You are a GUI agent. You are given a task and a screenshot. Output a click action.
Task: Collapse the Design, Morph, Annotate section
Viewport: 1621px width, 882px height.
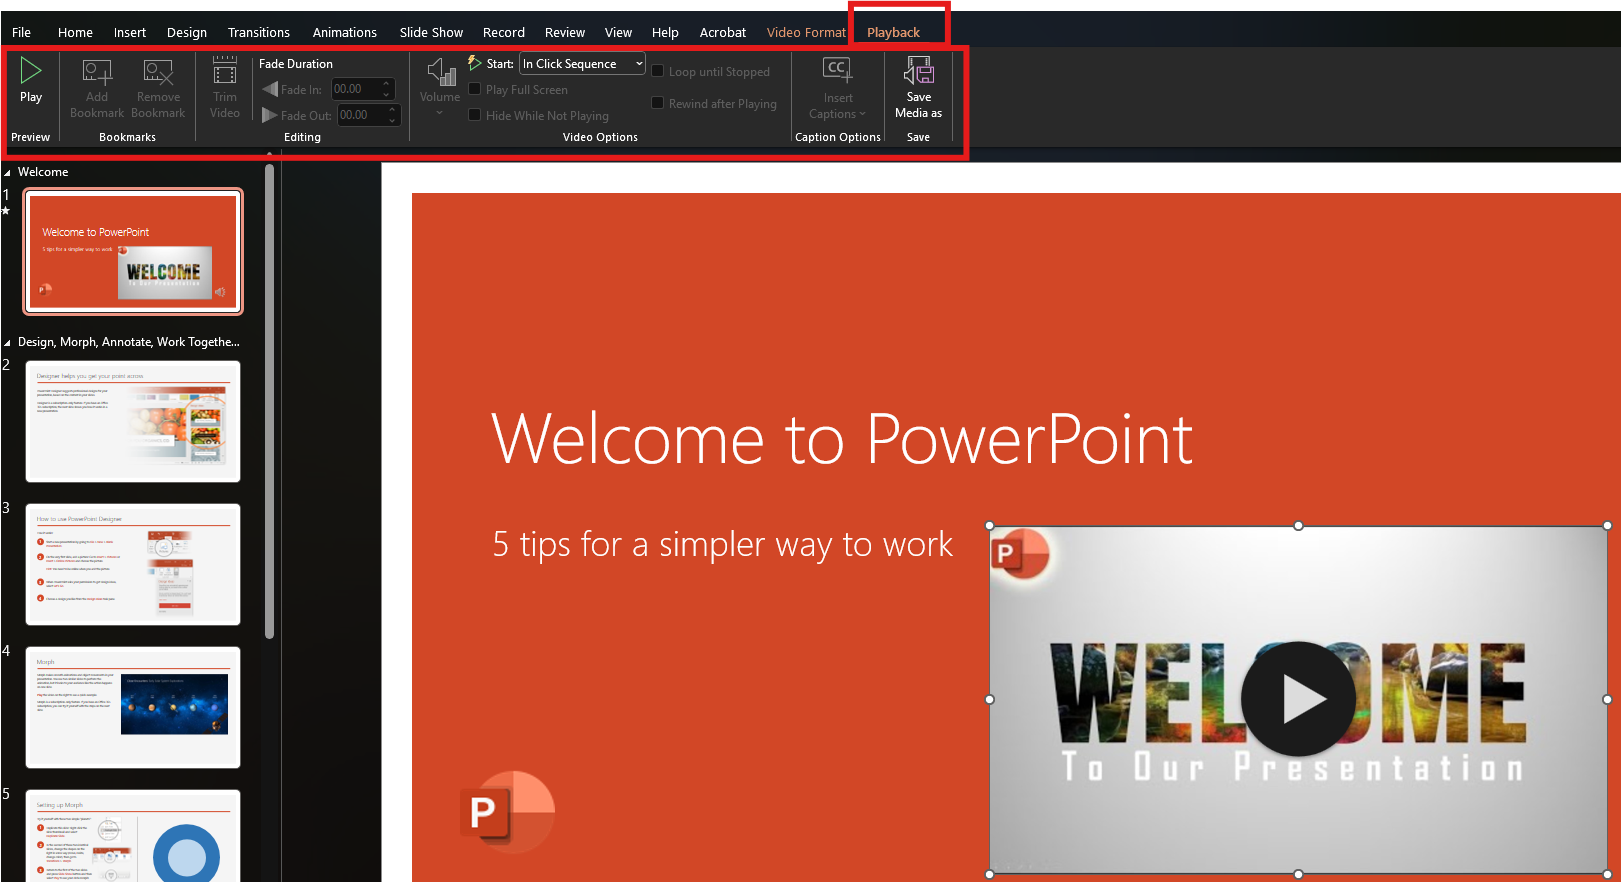(7, 343)
